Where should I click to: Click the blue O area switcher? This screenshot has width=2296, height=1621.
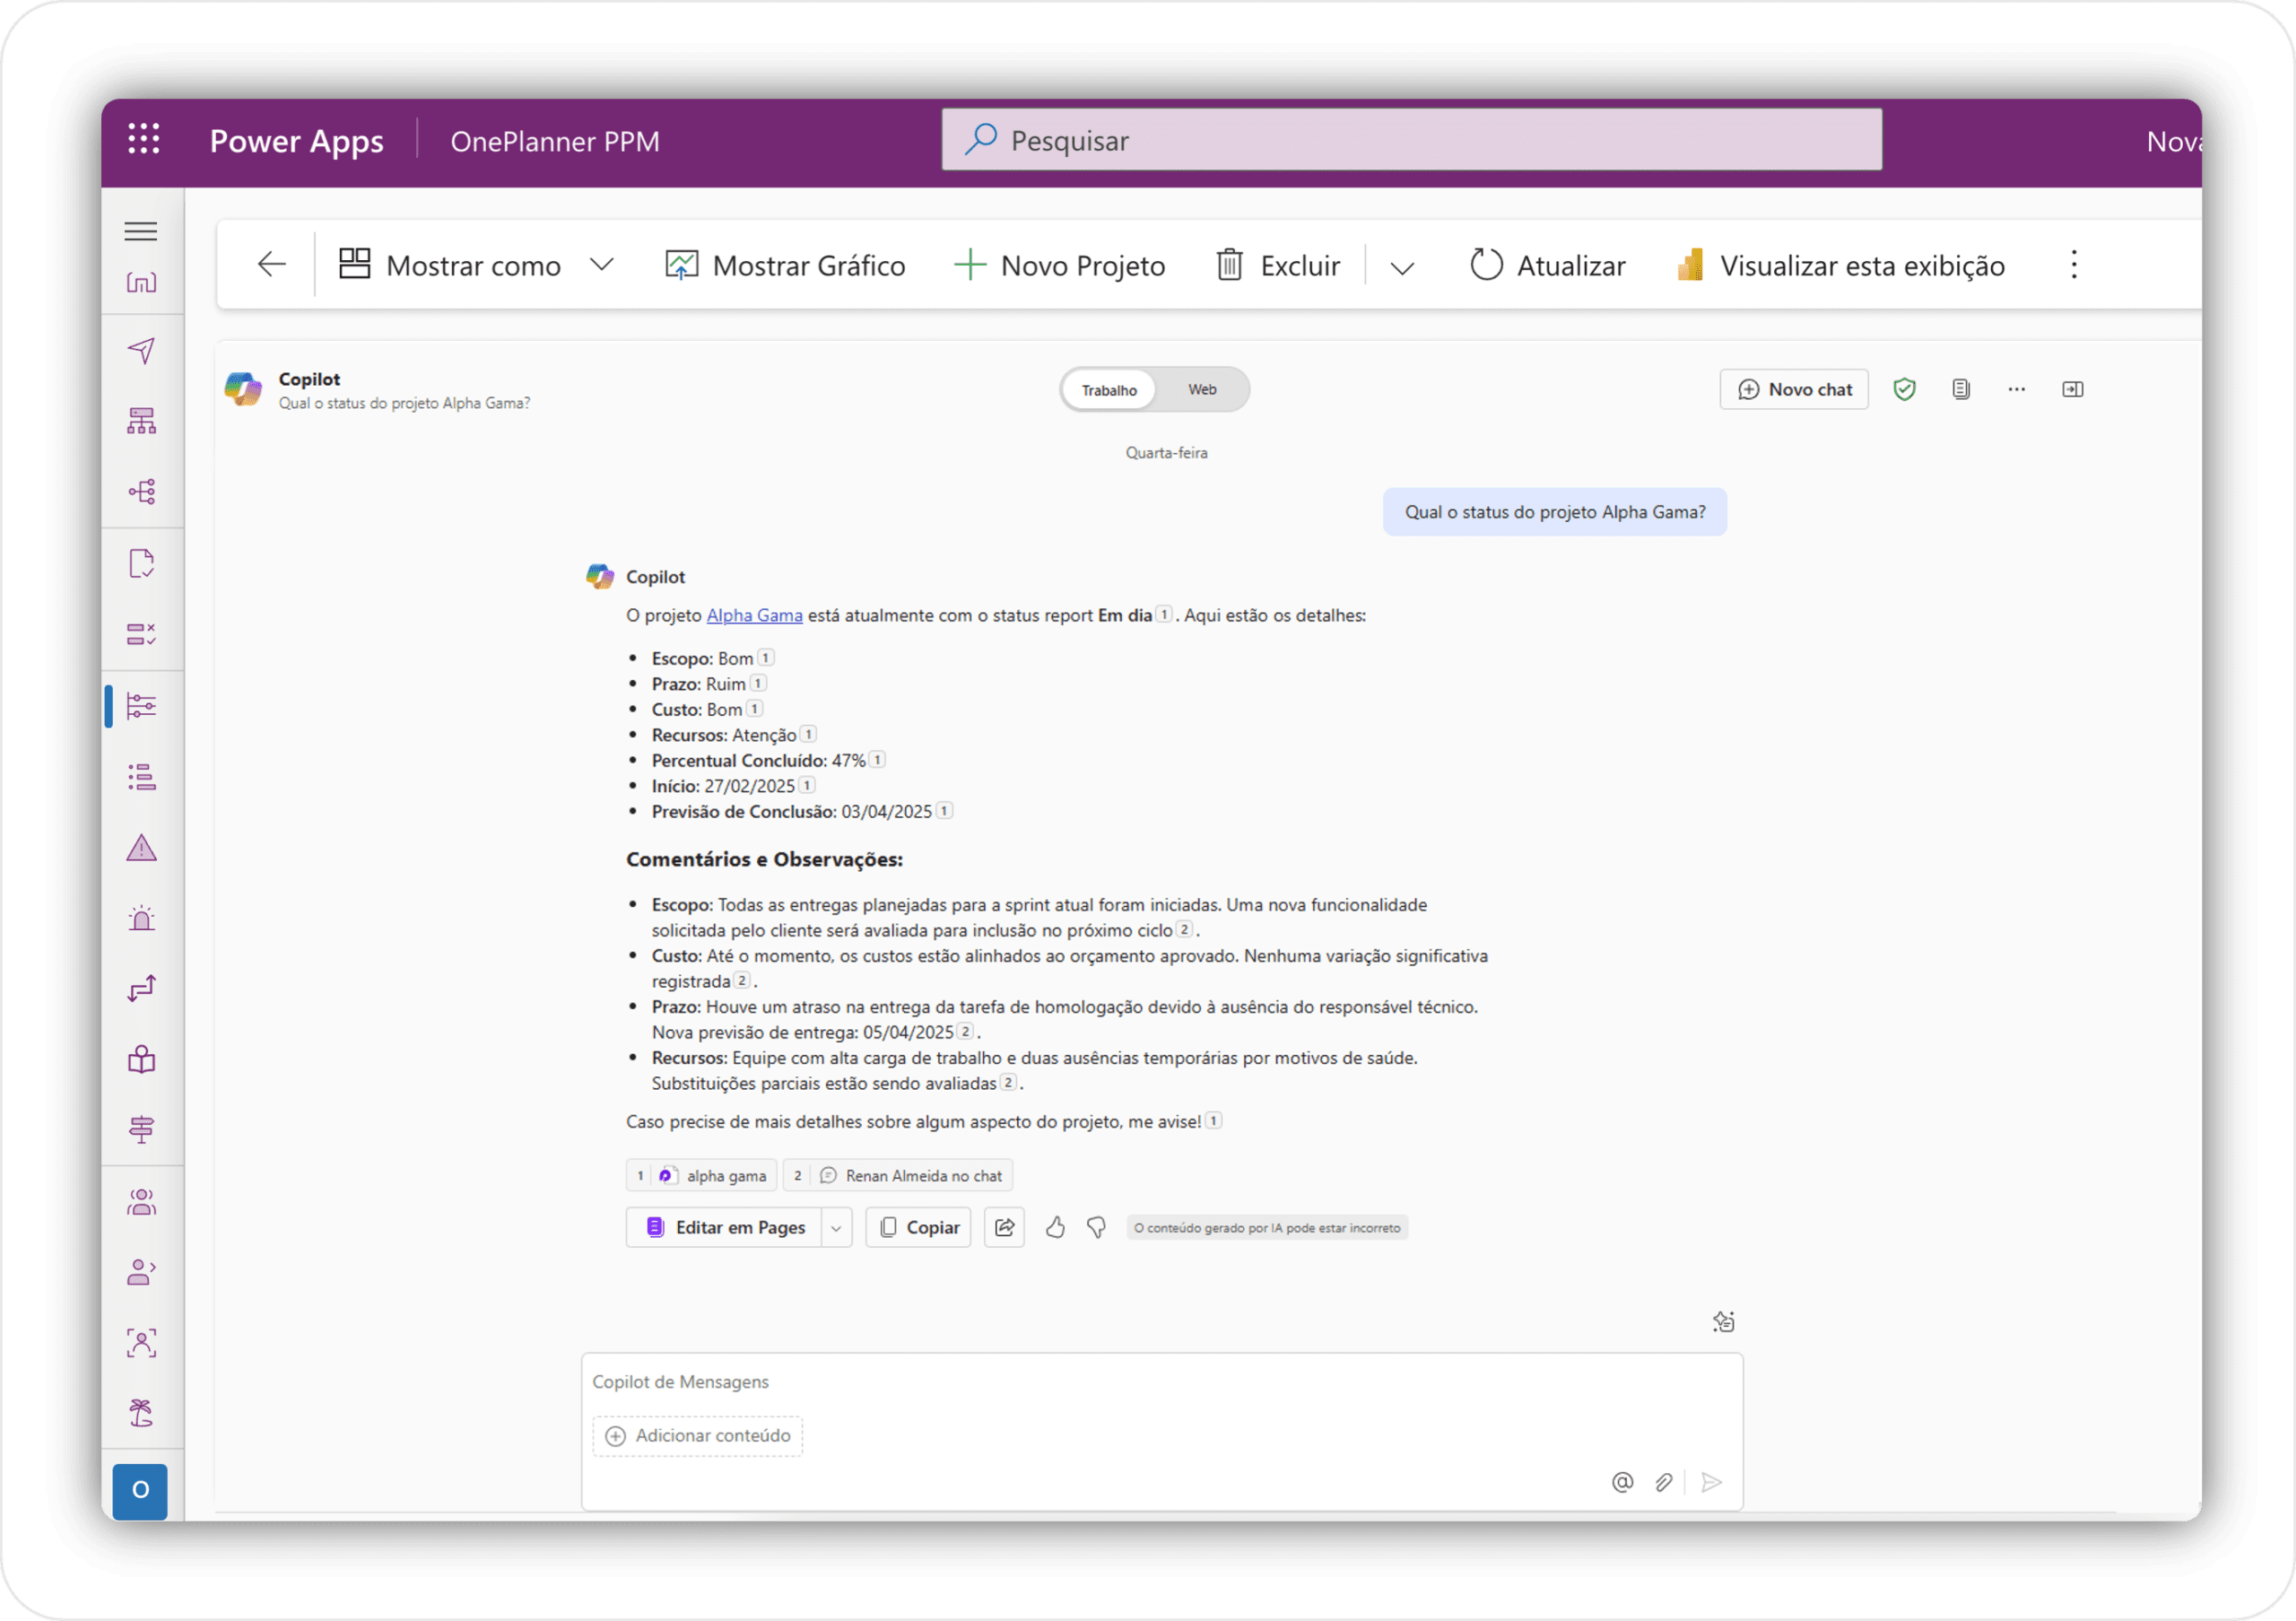(x=140, y=1490)
